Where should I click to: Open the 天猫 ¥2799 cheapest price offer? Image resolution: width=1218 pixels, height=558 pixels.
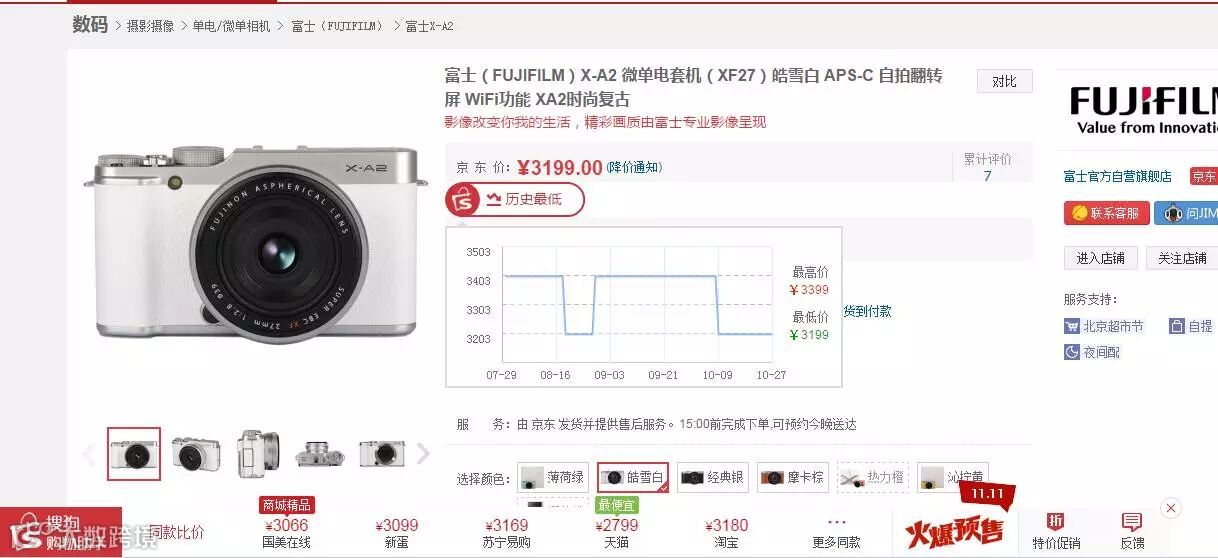coord(616,531)
